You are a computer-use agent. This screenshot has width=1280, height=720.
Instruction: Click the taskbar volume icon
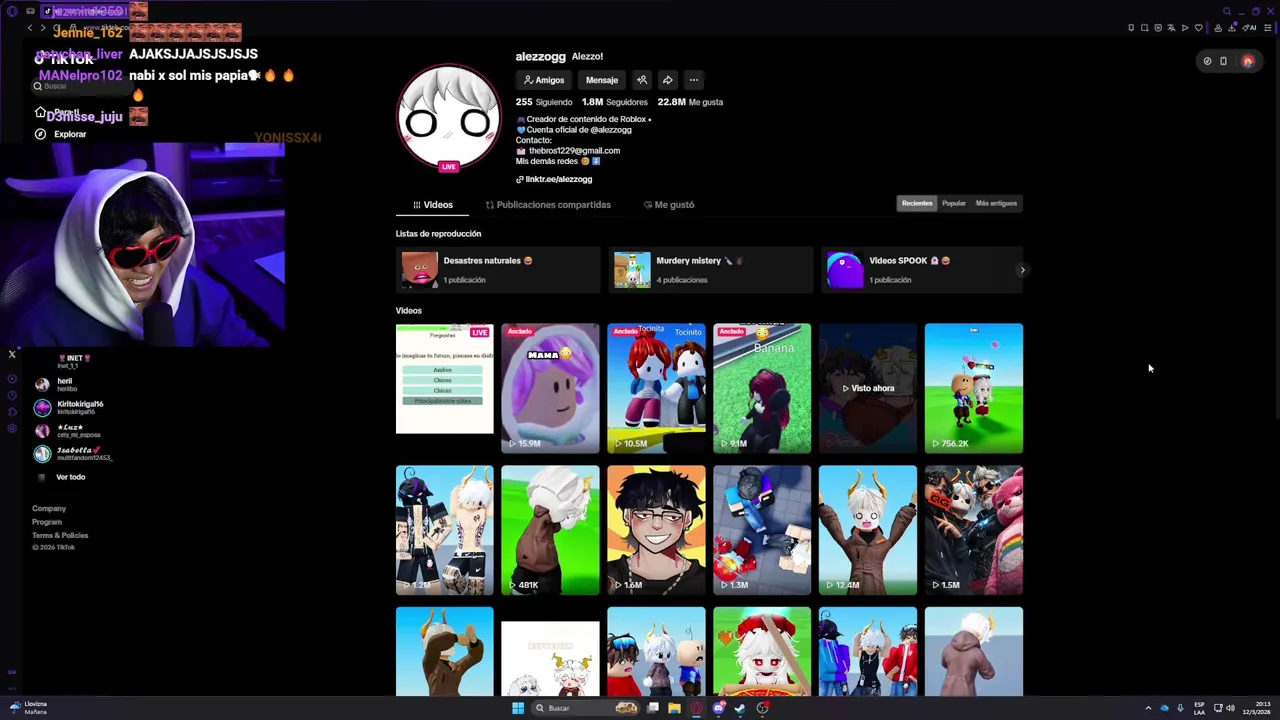1230,708
